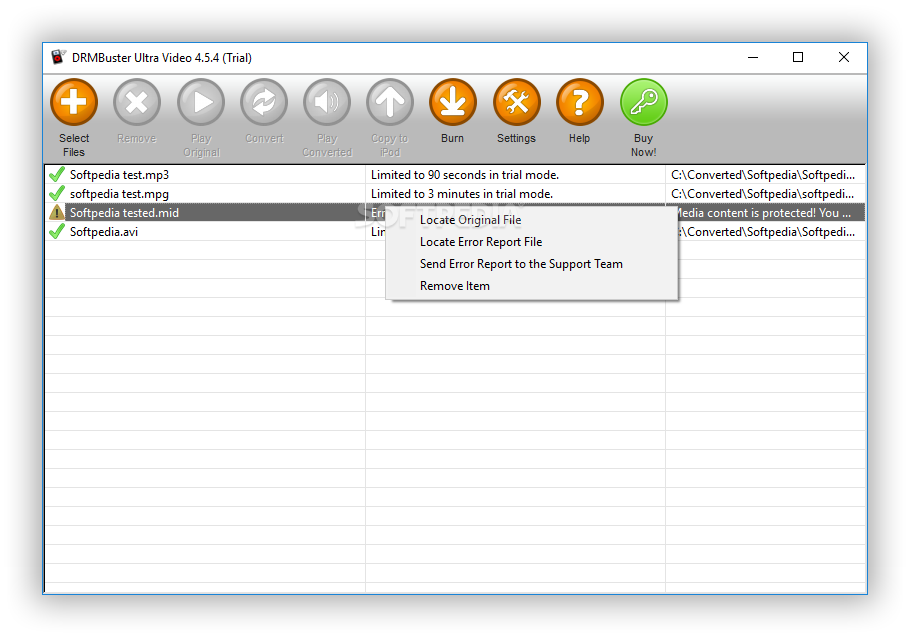Image resolution: width=910 pixels, height=637 pixels.
Task: Choose Locate Error Report File
Action: 481,242
